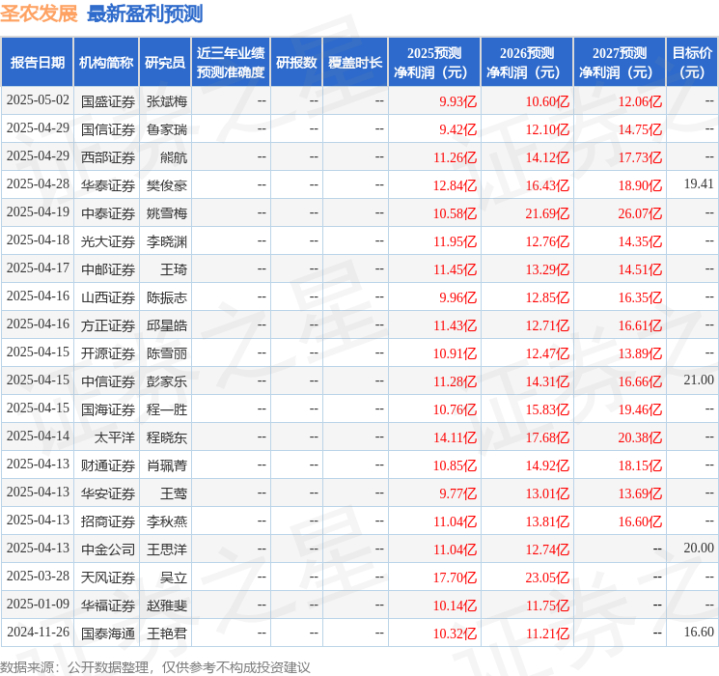719x676 pixels.
Task: Click the 覆盖时长 column header
Action: (x=355, y=62)
